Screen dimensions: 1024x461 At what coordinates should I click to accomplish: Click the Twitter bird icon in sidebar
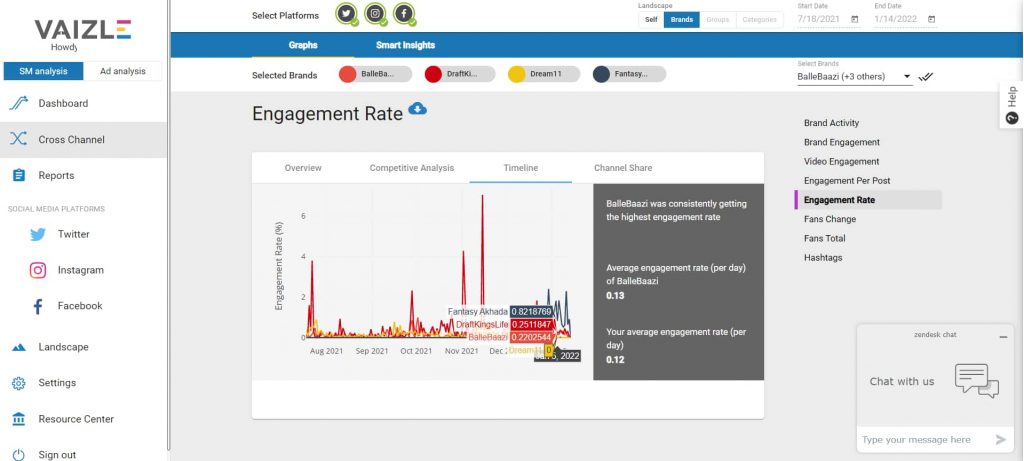coord(38,234)
